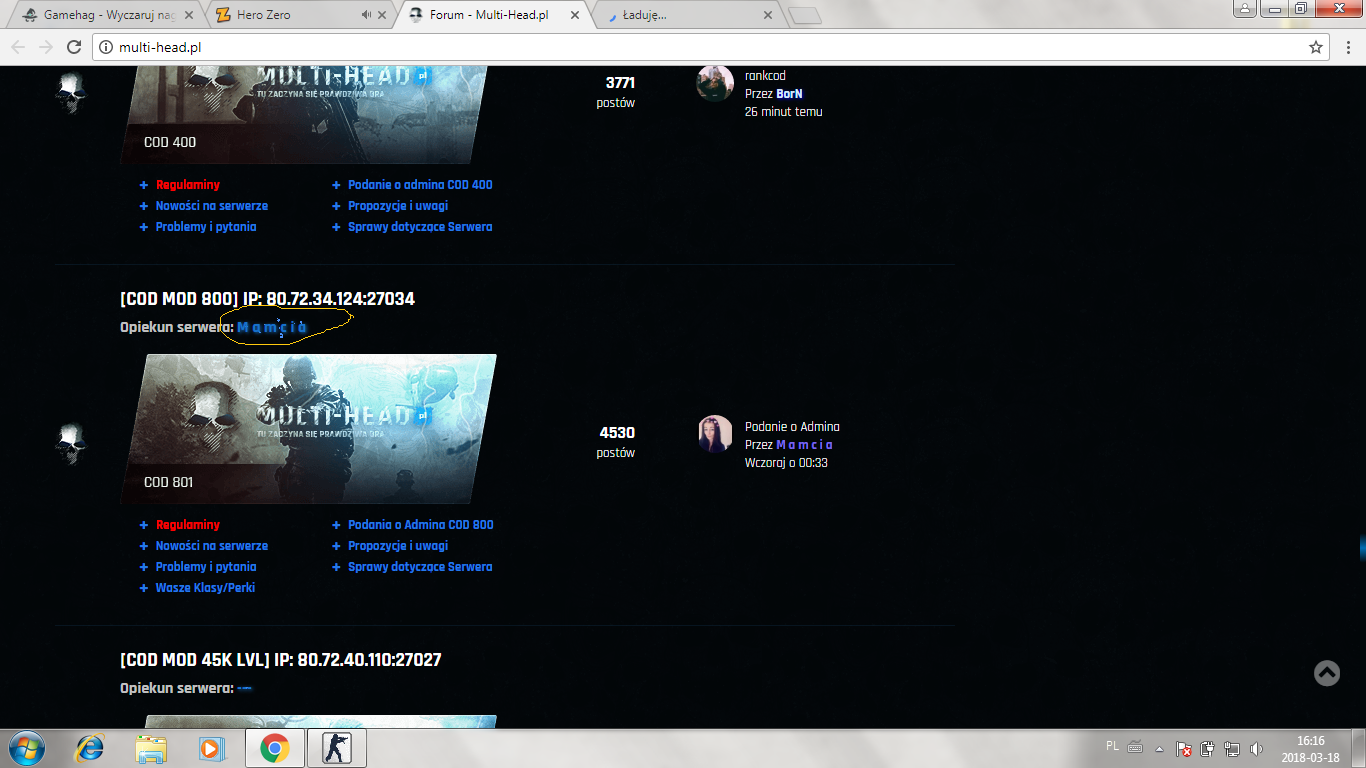Click the COD 801 forum banner
The image size is (1366, 768).
[310, 428]
